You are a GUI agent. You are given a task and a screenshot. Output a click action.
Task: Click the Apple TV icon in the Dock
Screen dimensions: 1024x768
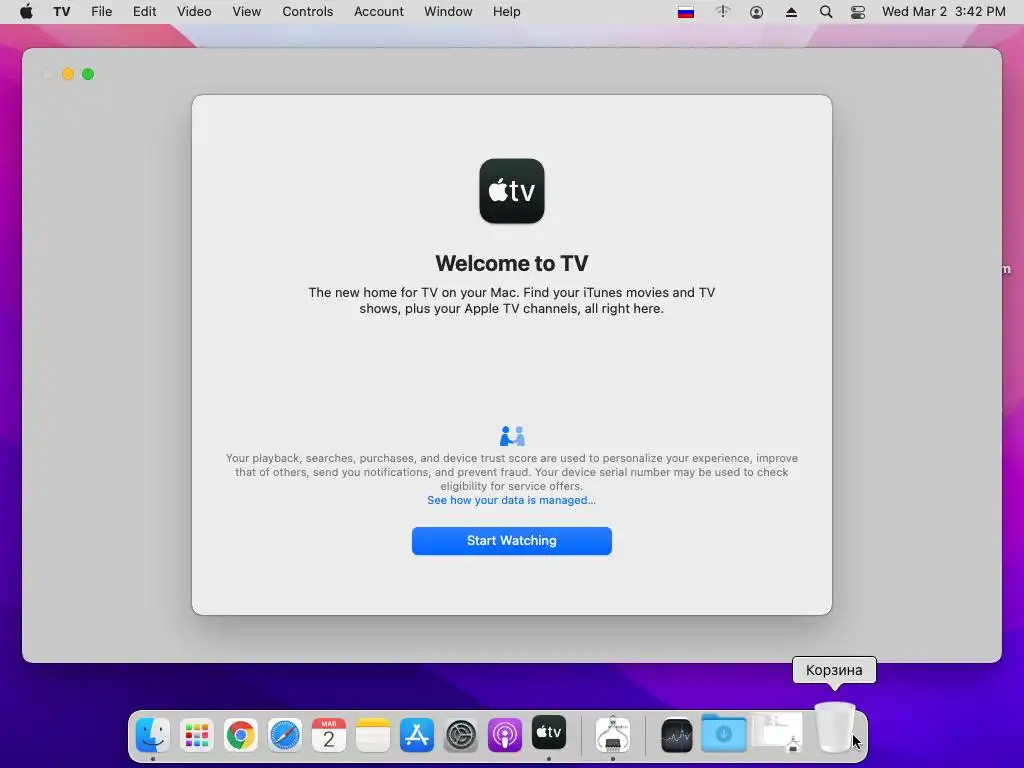pos(549,733)
